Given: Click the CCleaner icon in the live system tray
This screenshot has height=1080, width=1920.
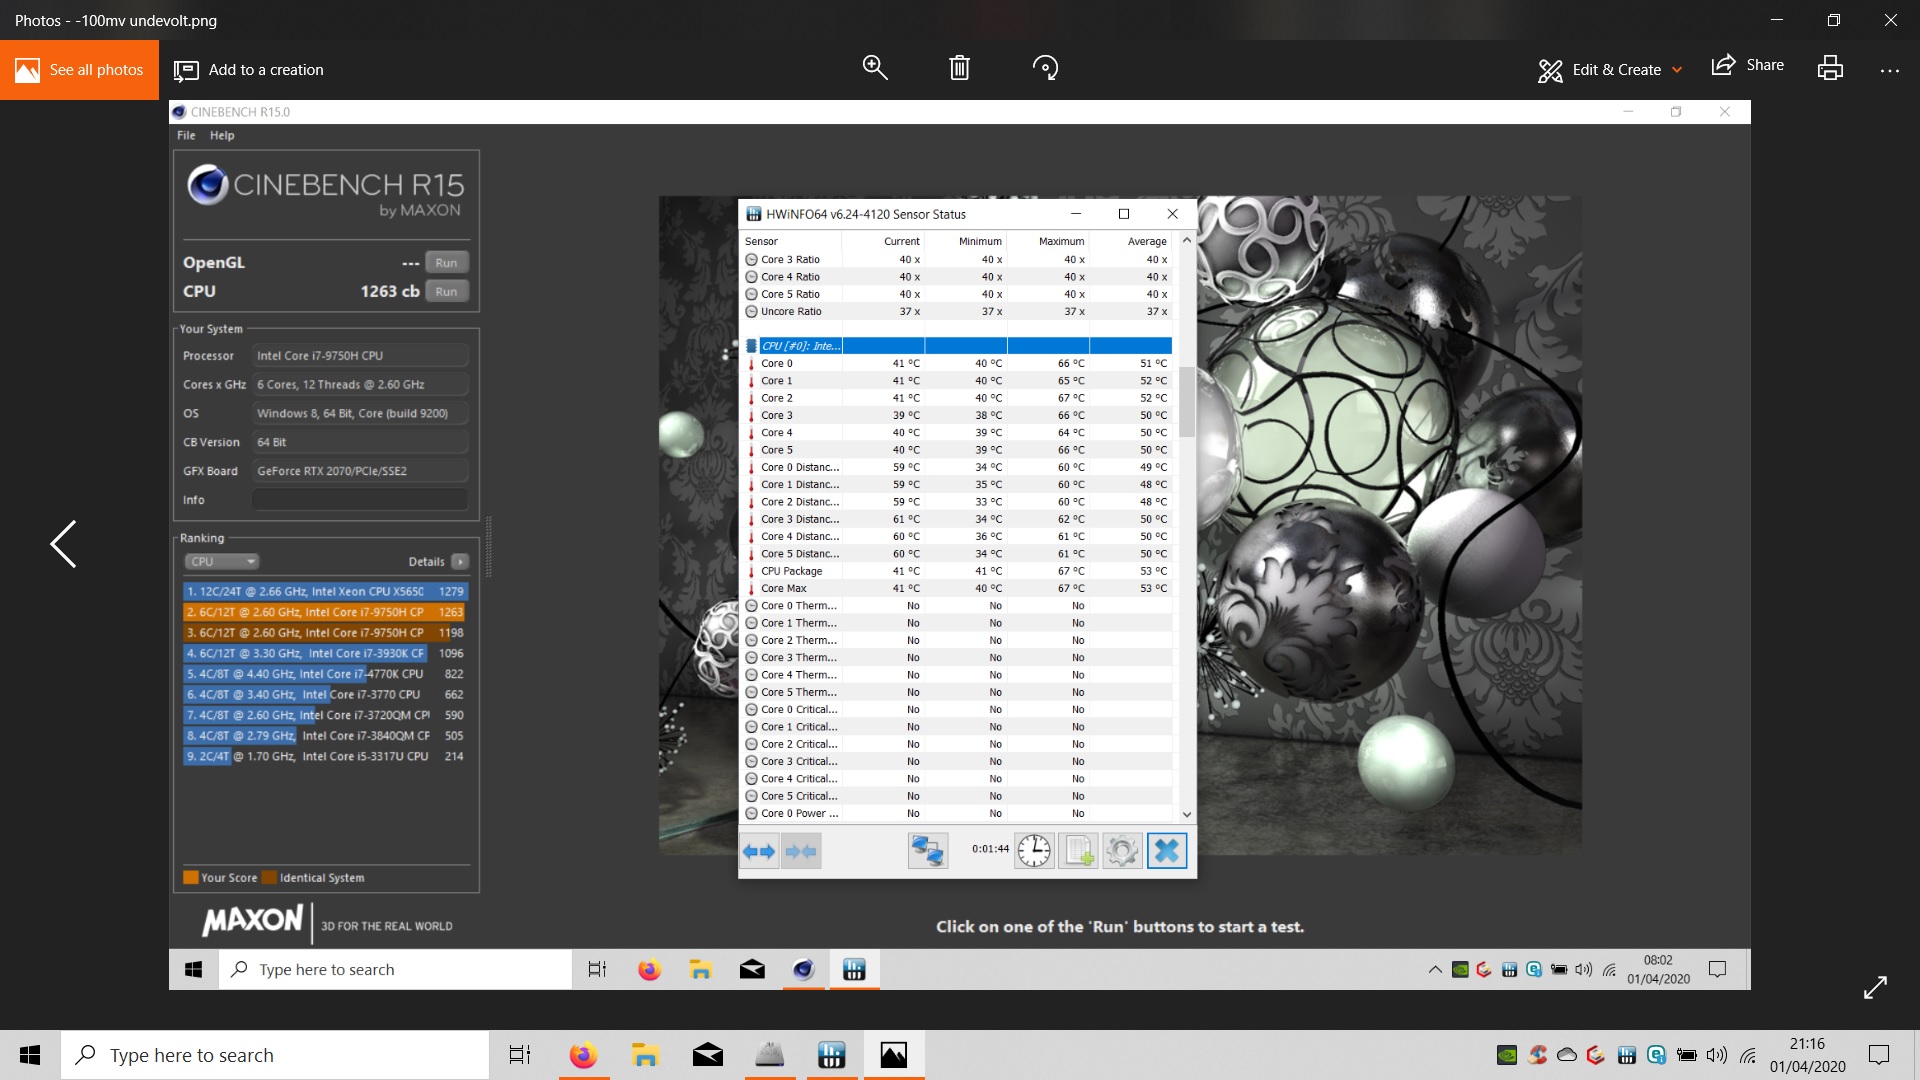Looking at the screenshot, I should 1537,1055.
